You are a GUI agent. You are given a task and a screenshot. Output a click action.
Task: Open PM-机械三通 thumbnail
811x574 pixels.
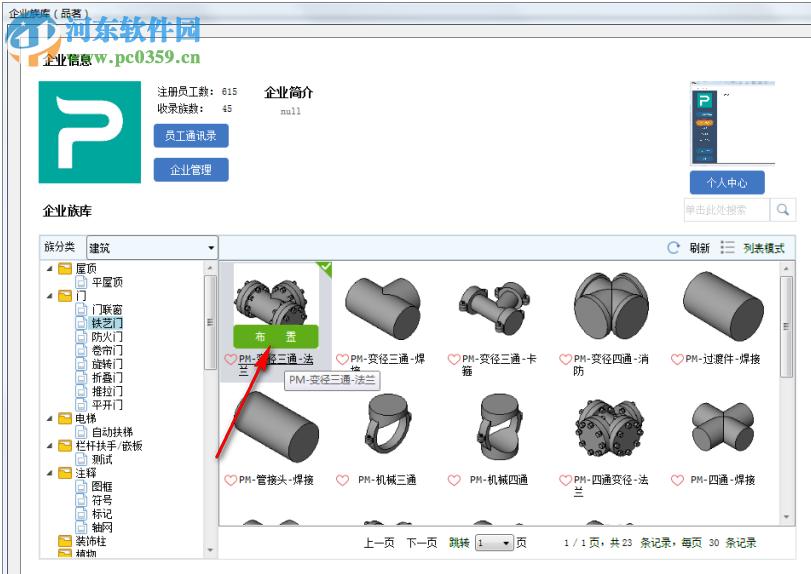[x=388, y=424]
